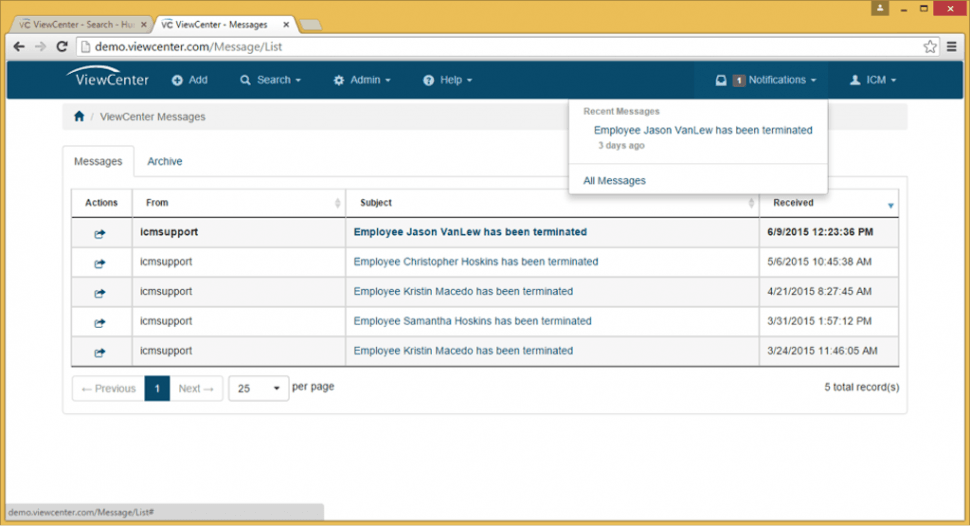Click the Add menu item
Screen dimensions: 970x526
click(x=190, y=80)
